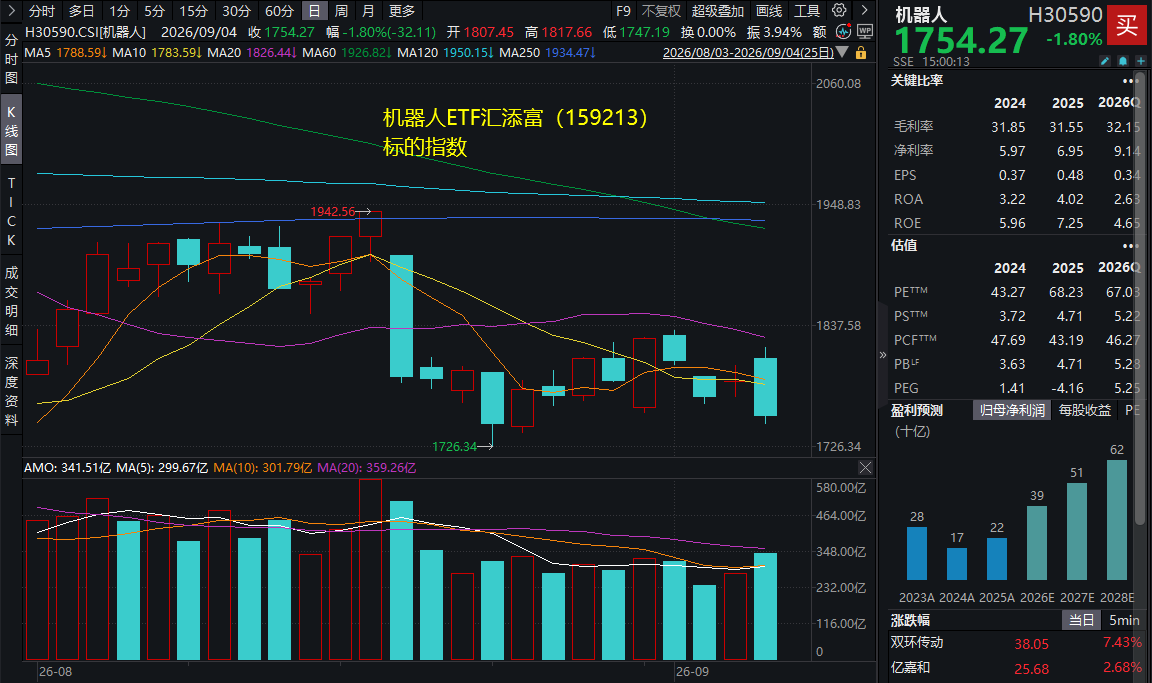Switch to 分时 timeframe tab
Image resolution: width=1152 pixels, height=683 pixels.
[x=42, y=11]
